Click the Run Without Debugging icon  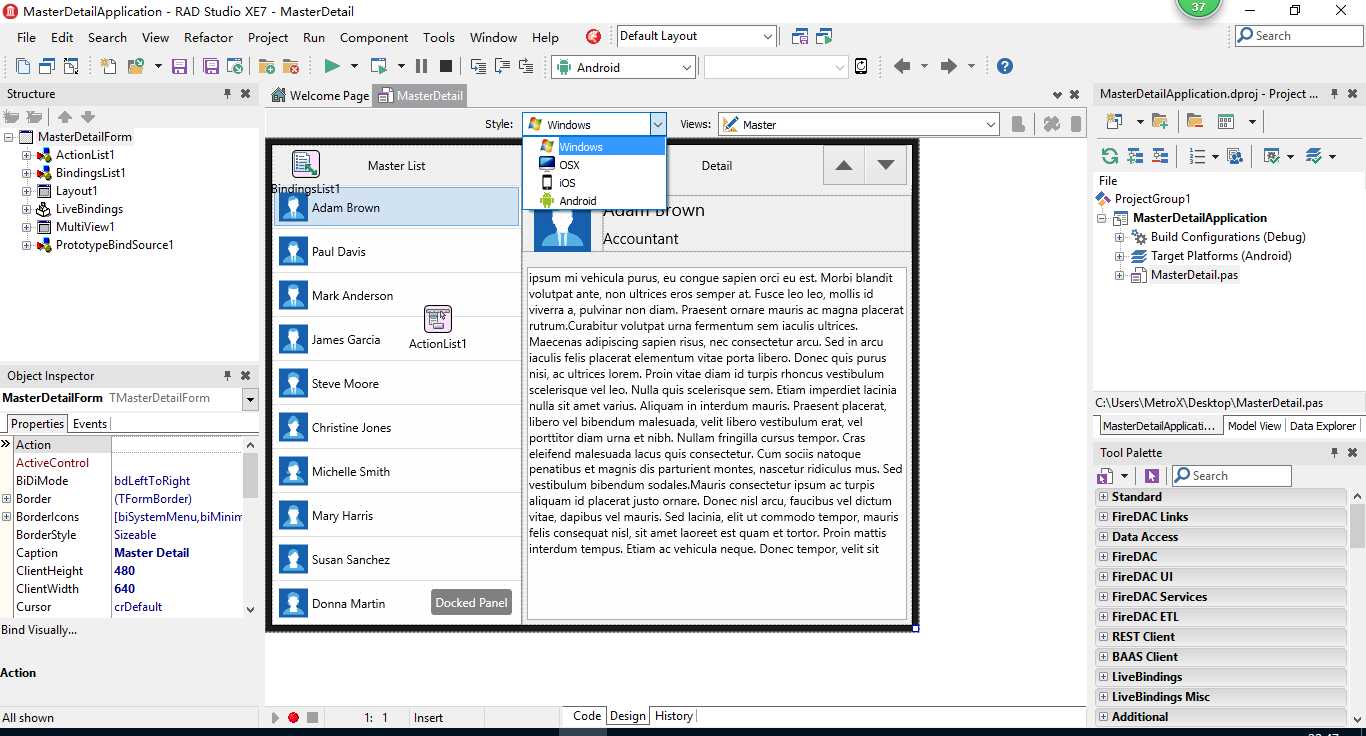(x=379, y=67)
